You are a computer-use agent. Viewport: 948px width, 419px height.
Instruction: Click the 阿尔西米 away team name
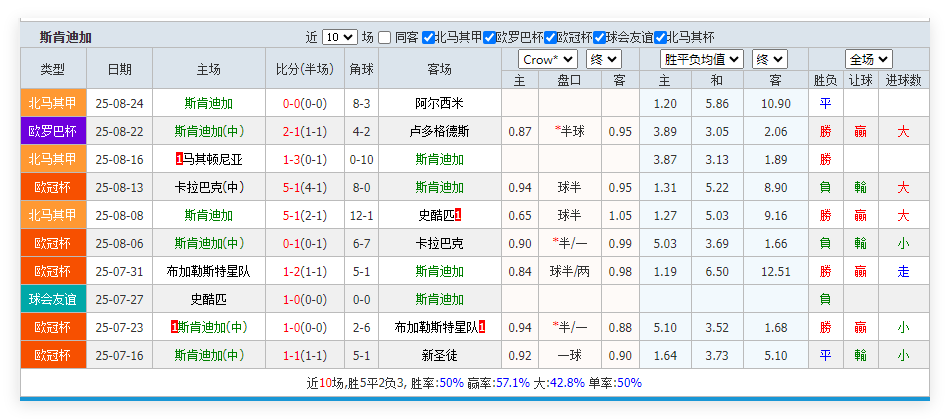[x=439, y=103]
